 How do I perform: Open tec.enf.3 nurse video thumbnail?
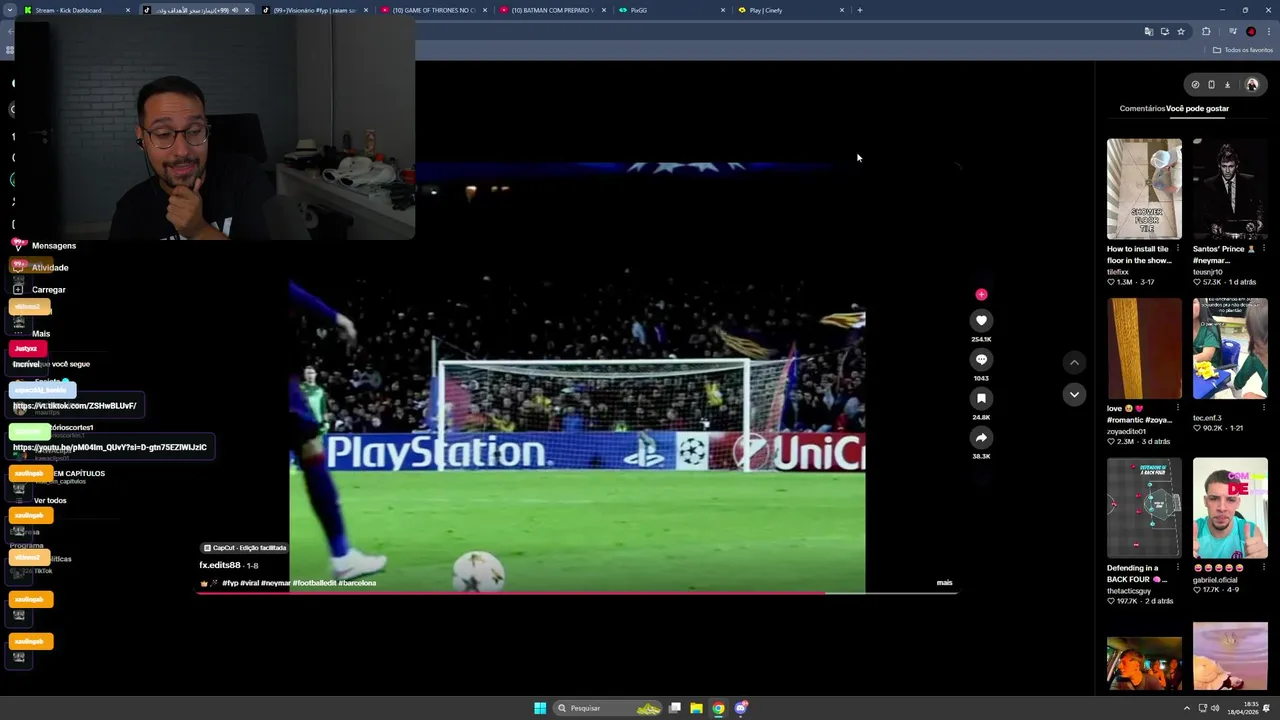(x=1229, y=348)
